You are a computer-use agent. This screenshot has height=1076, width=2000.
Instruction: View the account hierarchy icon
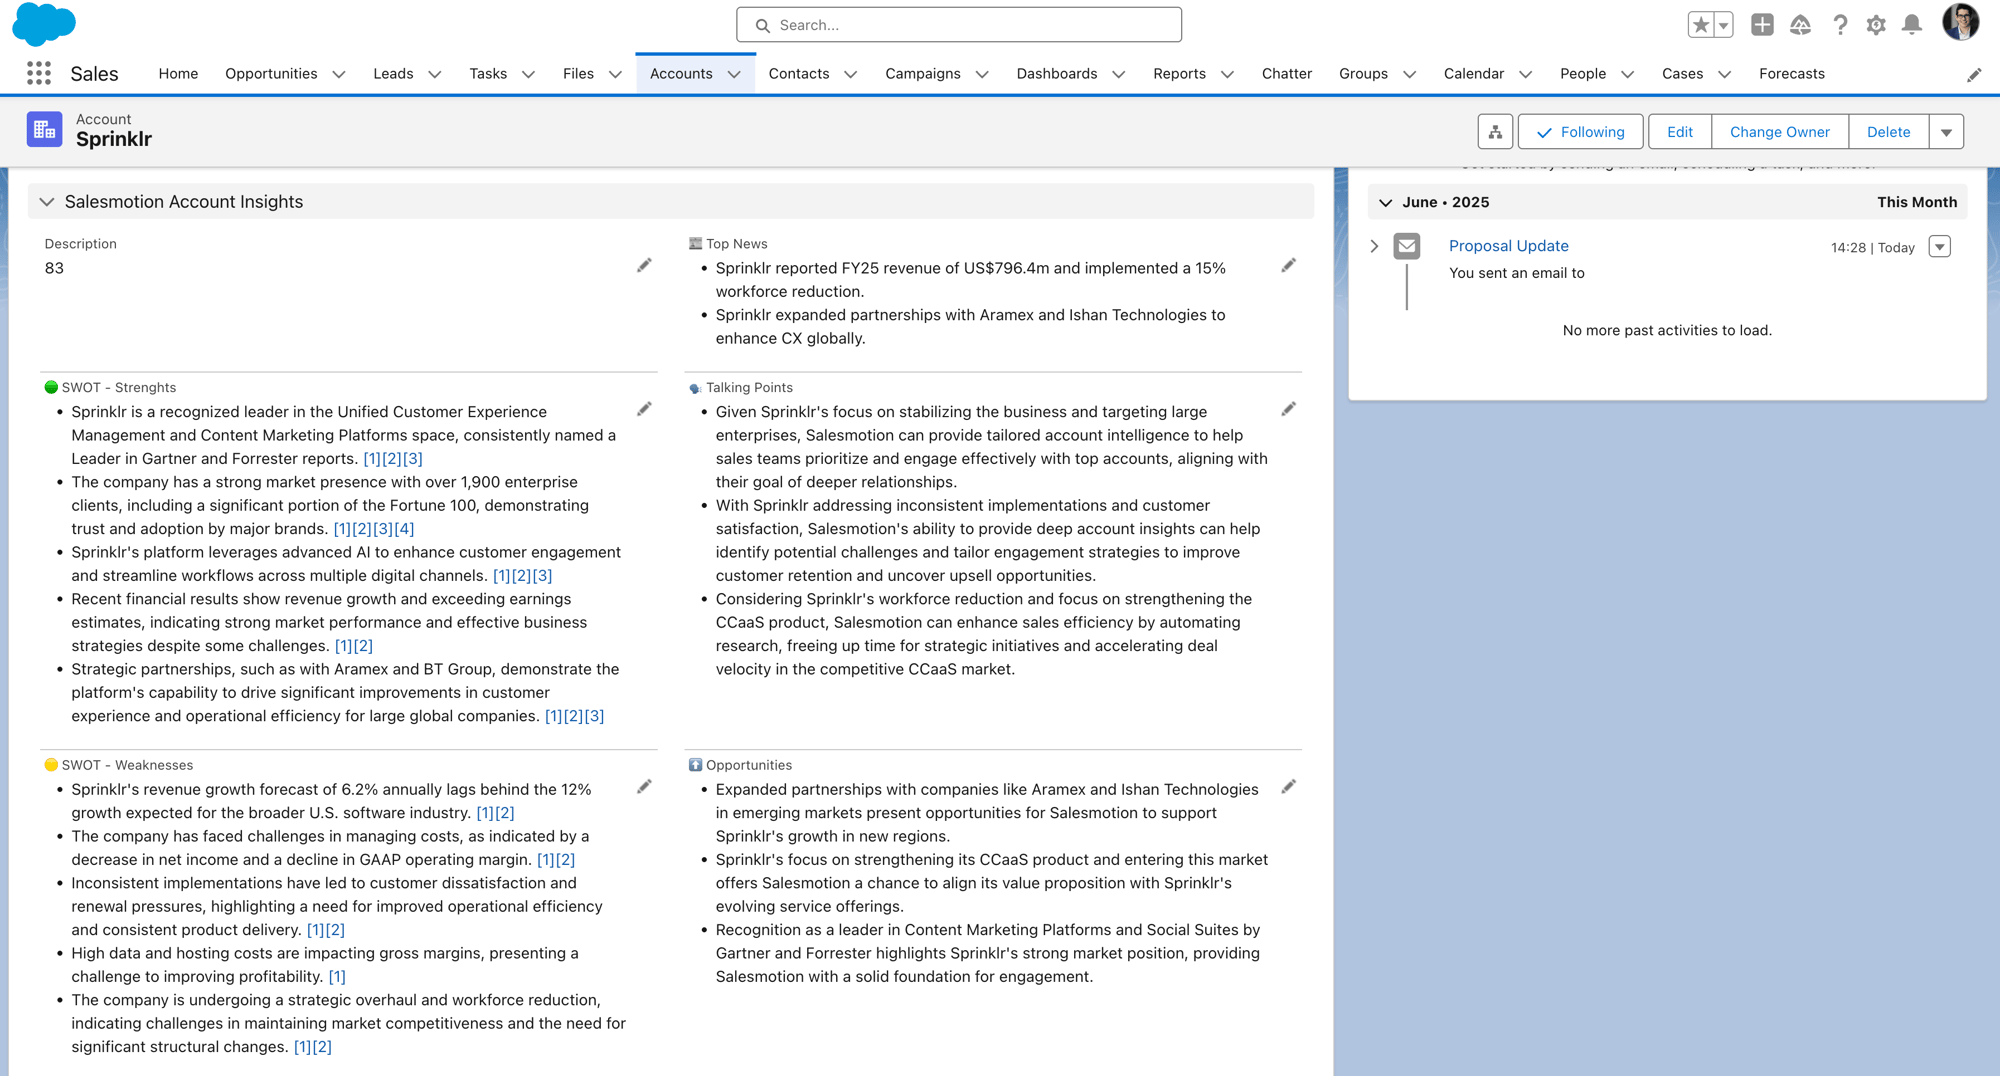[x=1495, y=132]
